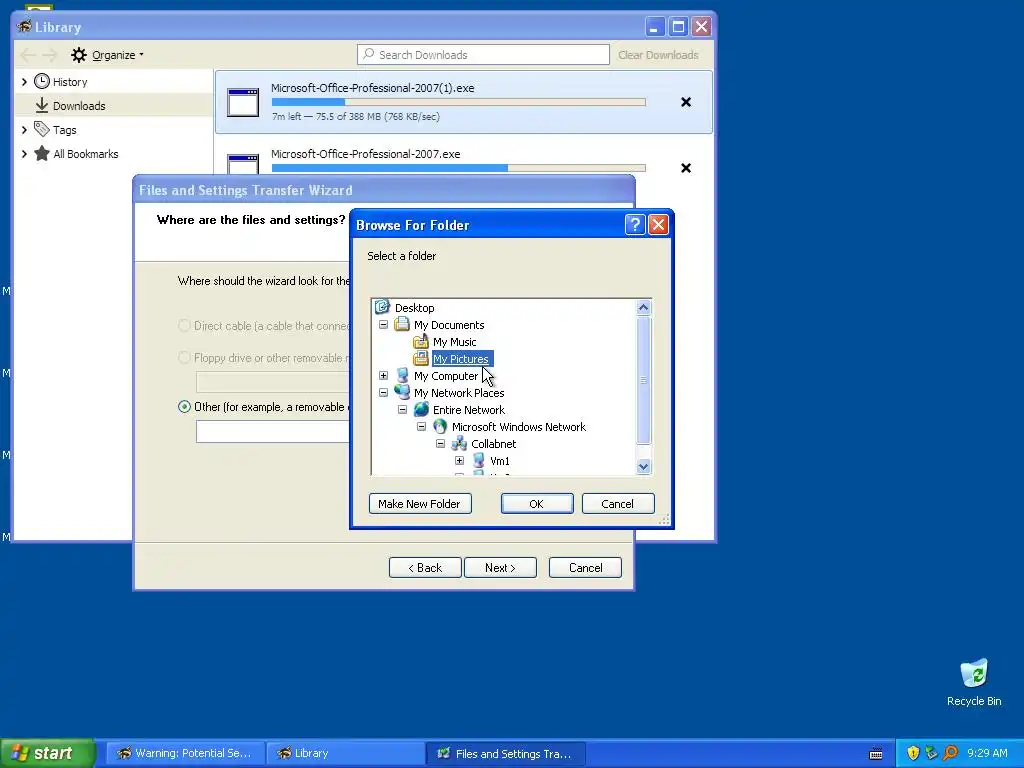Click the Microsoft Windows Network icon

coord(440,426)
